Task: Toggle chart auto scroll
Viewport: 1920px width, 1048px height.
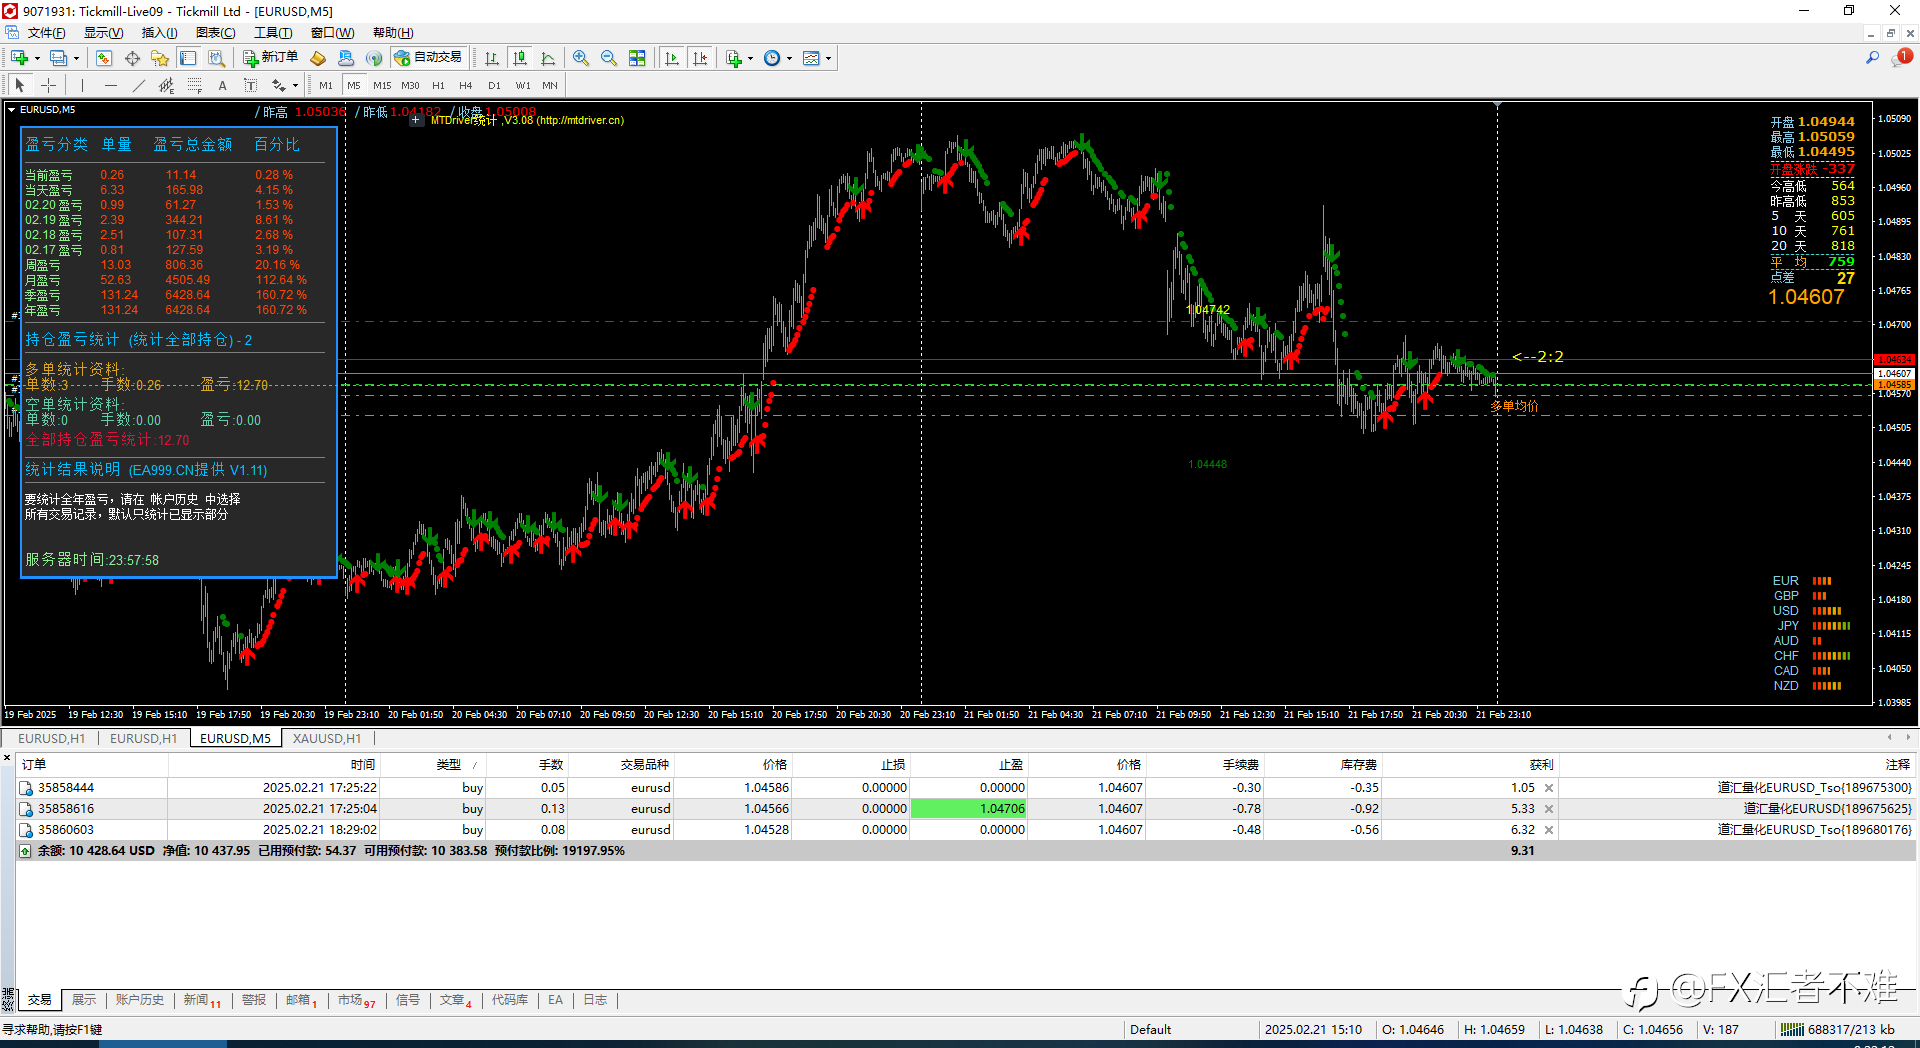Action: click(672, 58)
